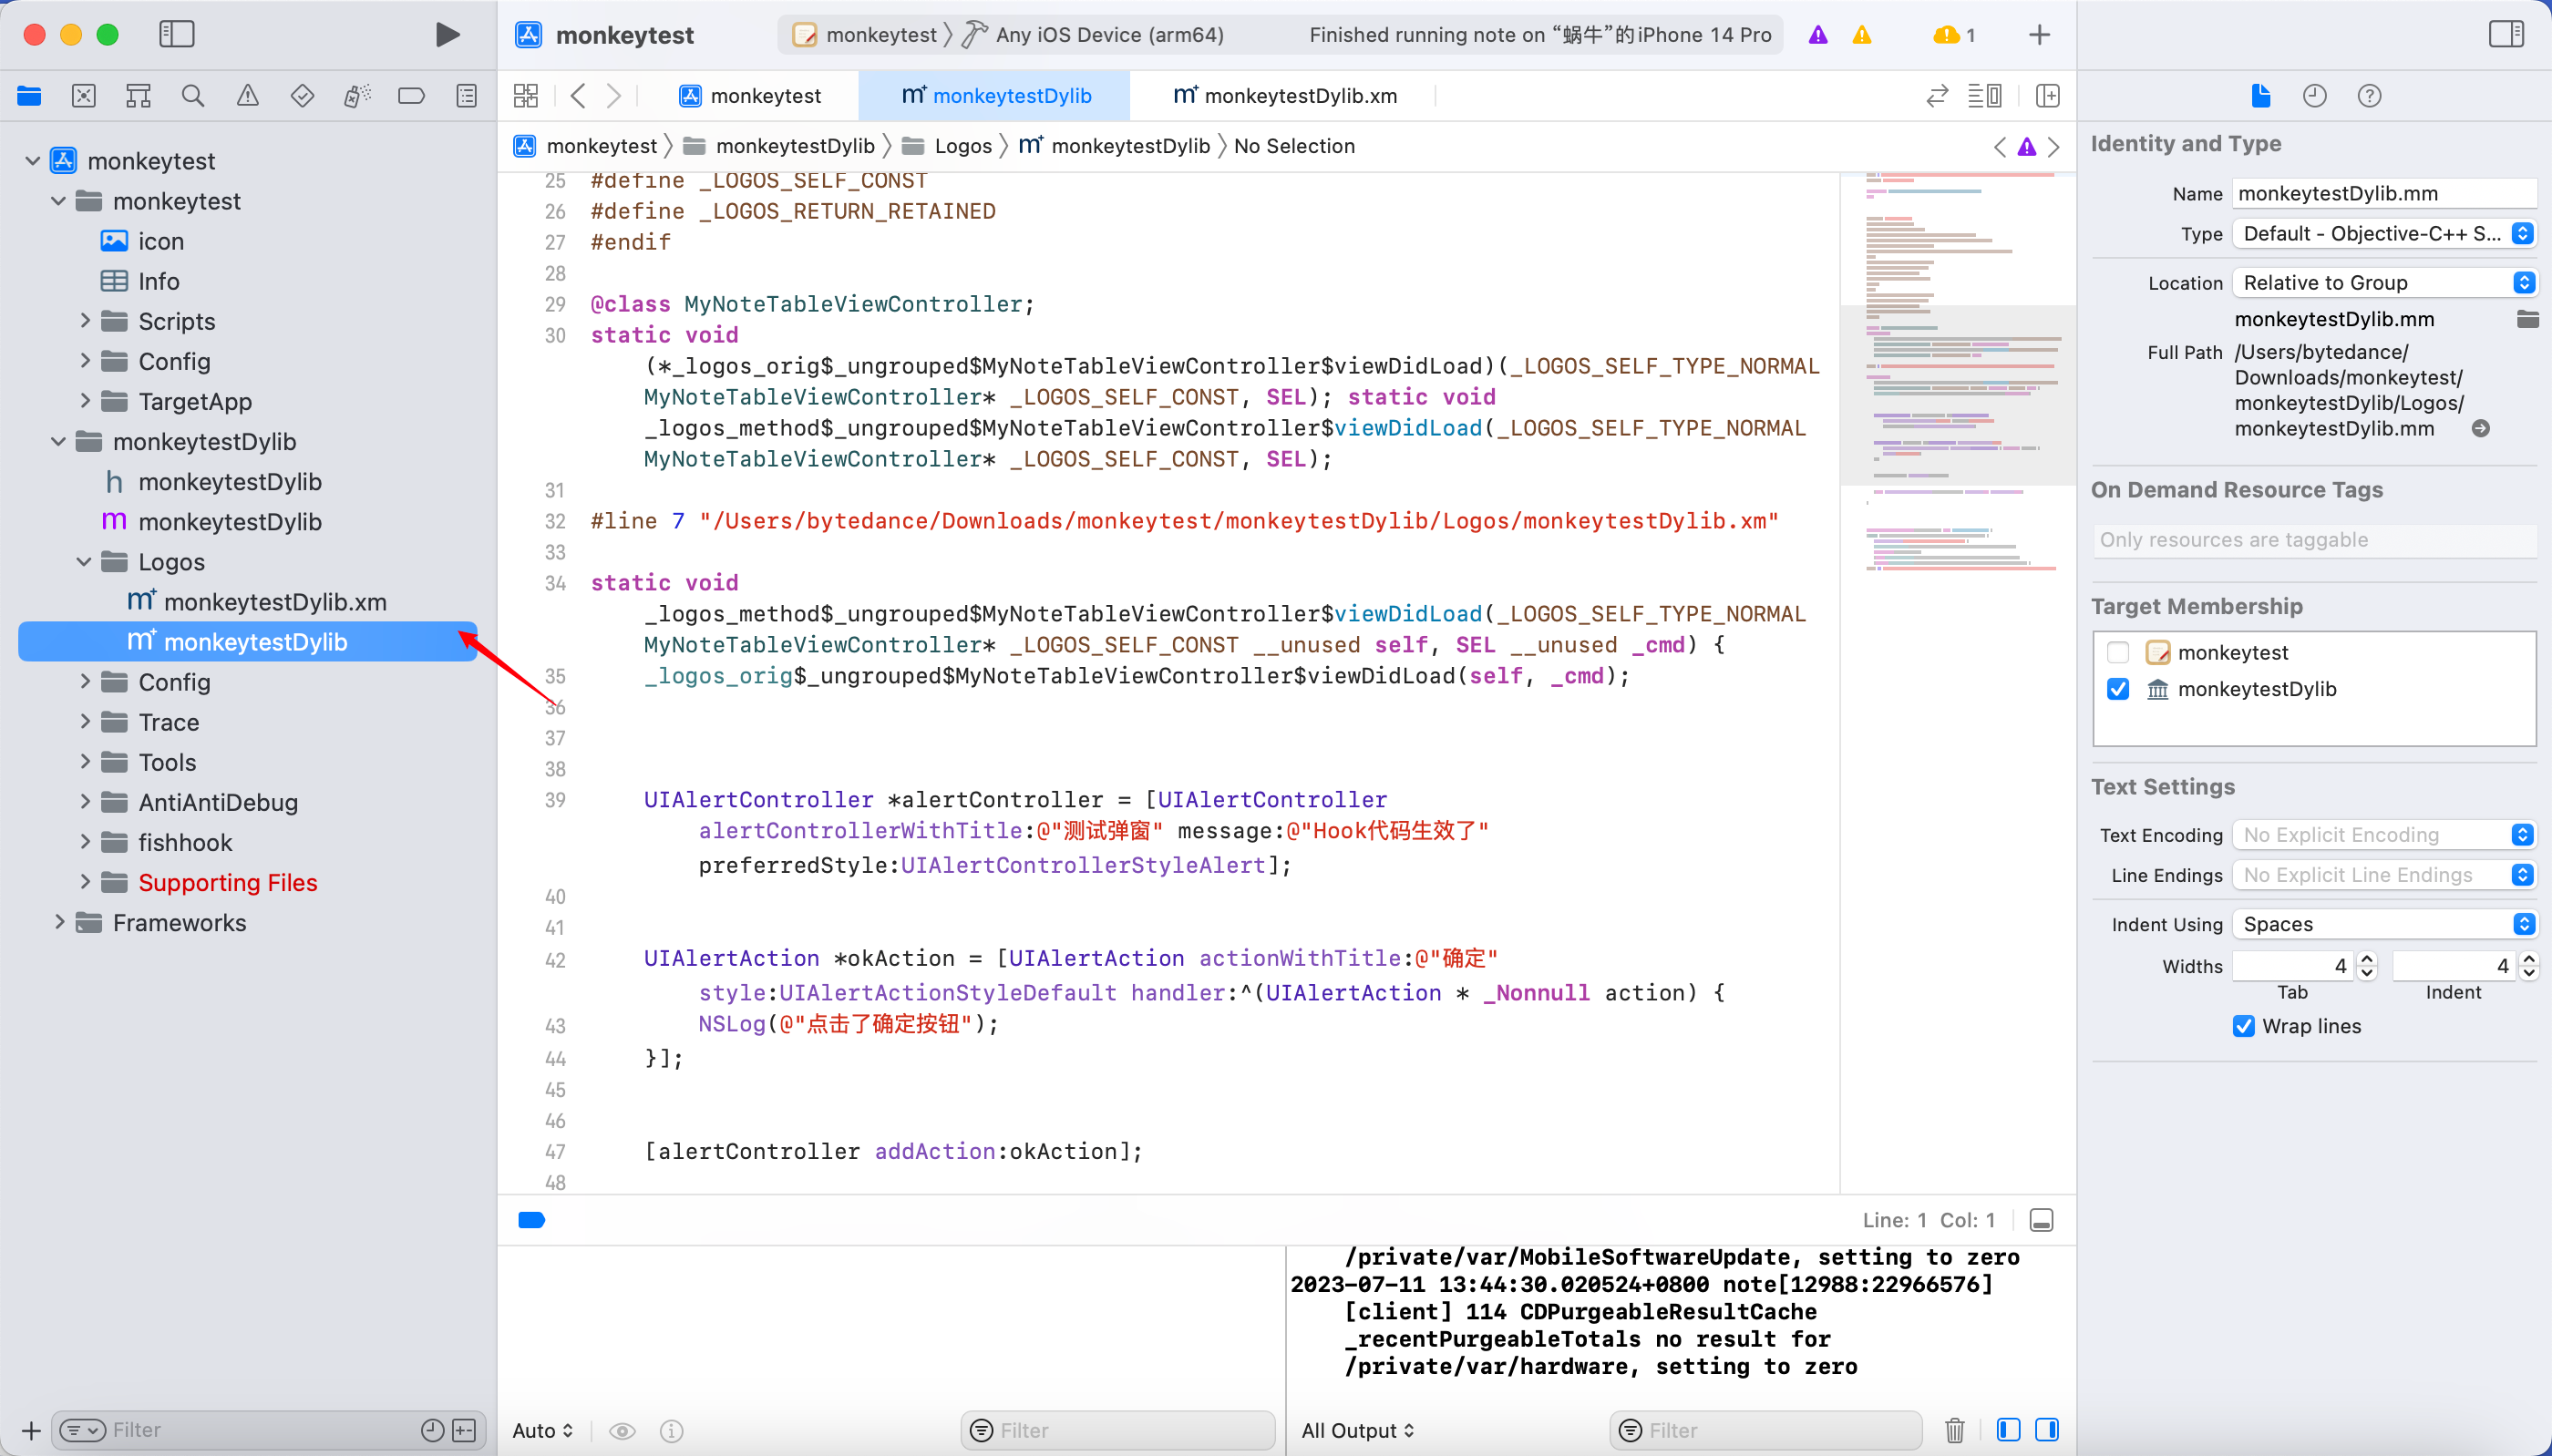Increase Tab width with the stepper
This screenshot has width=2552, height=1456.
(2366, 959)
